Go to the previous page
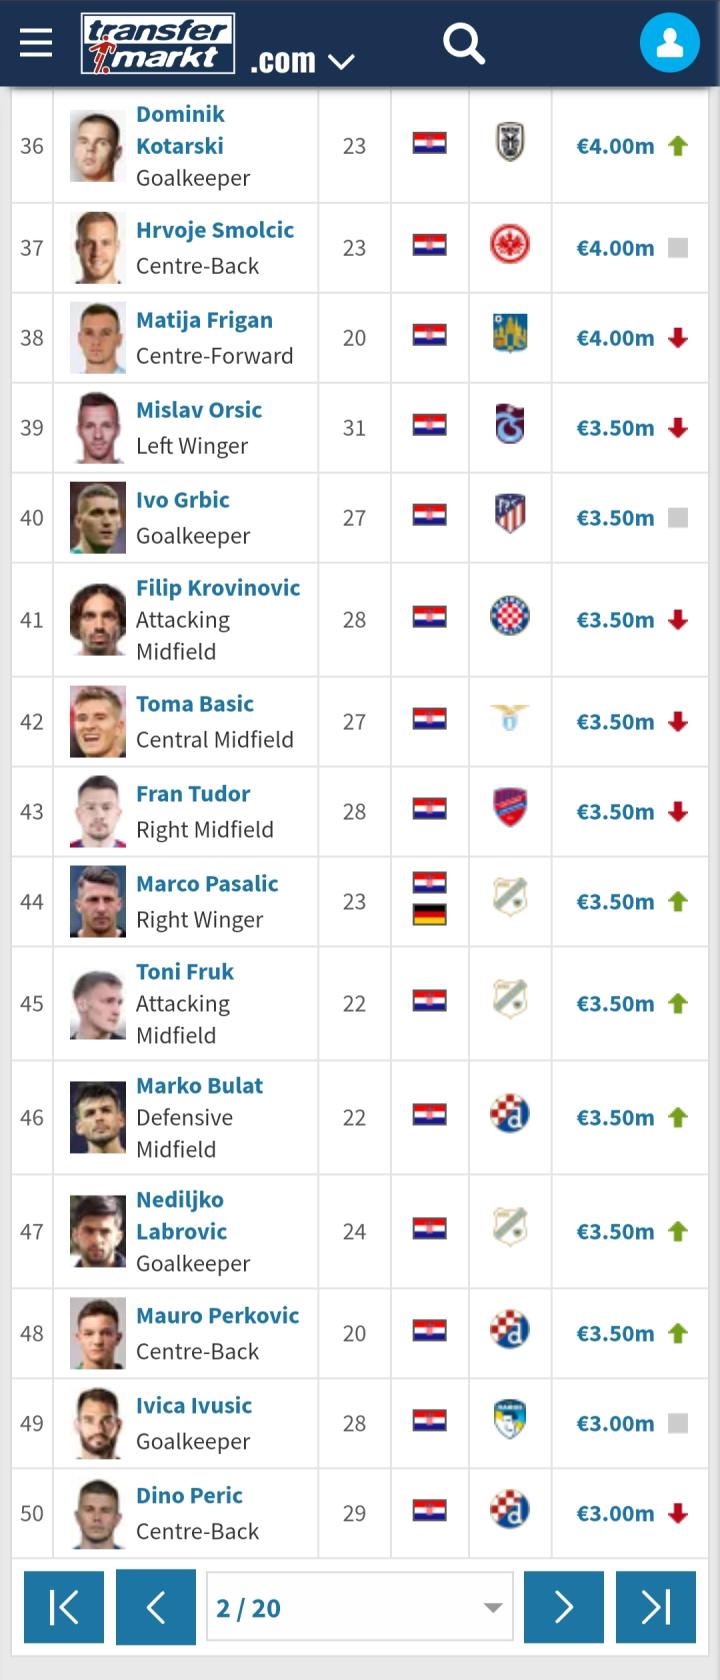Screen dimensions: 720x1680 click(156, 1608)
